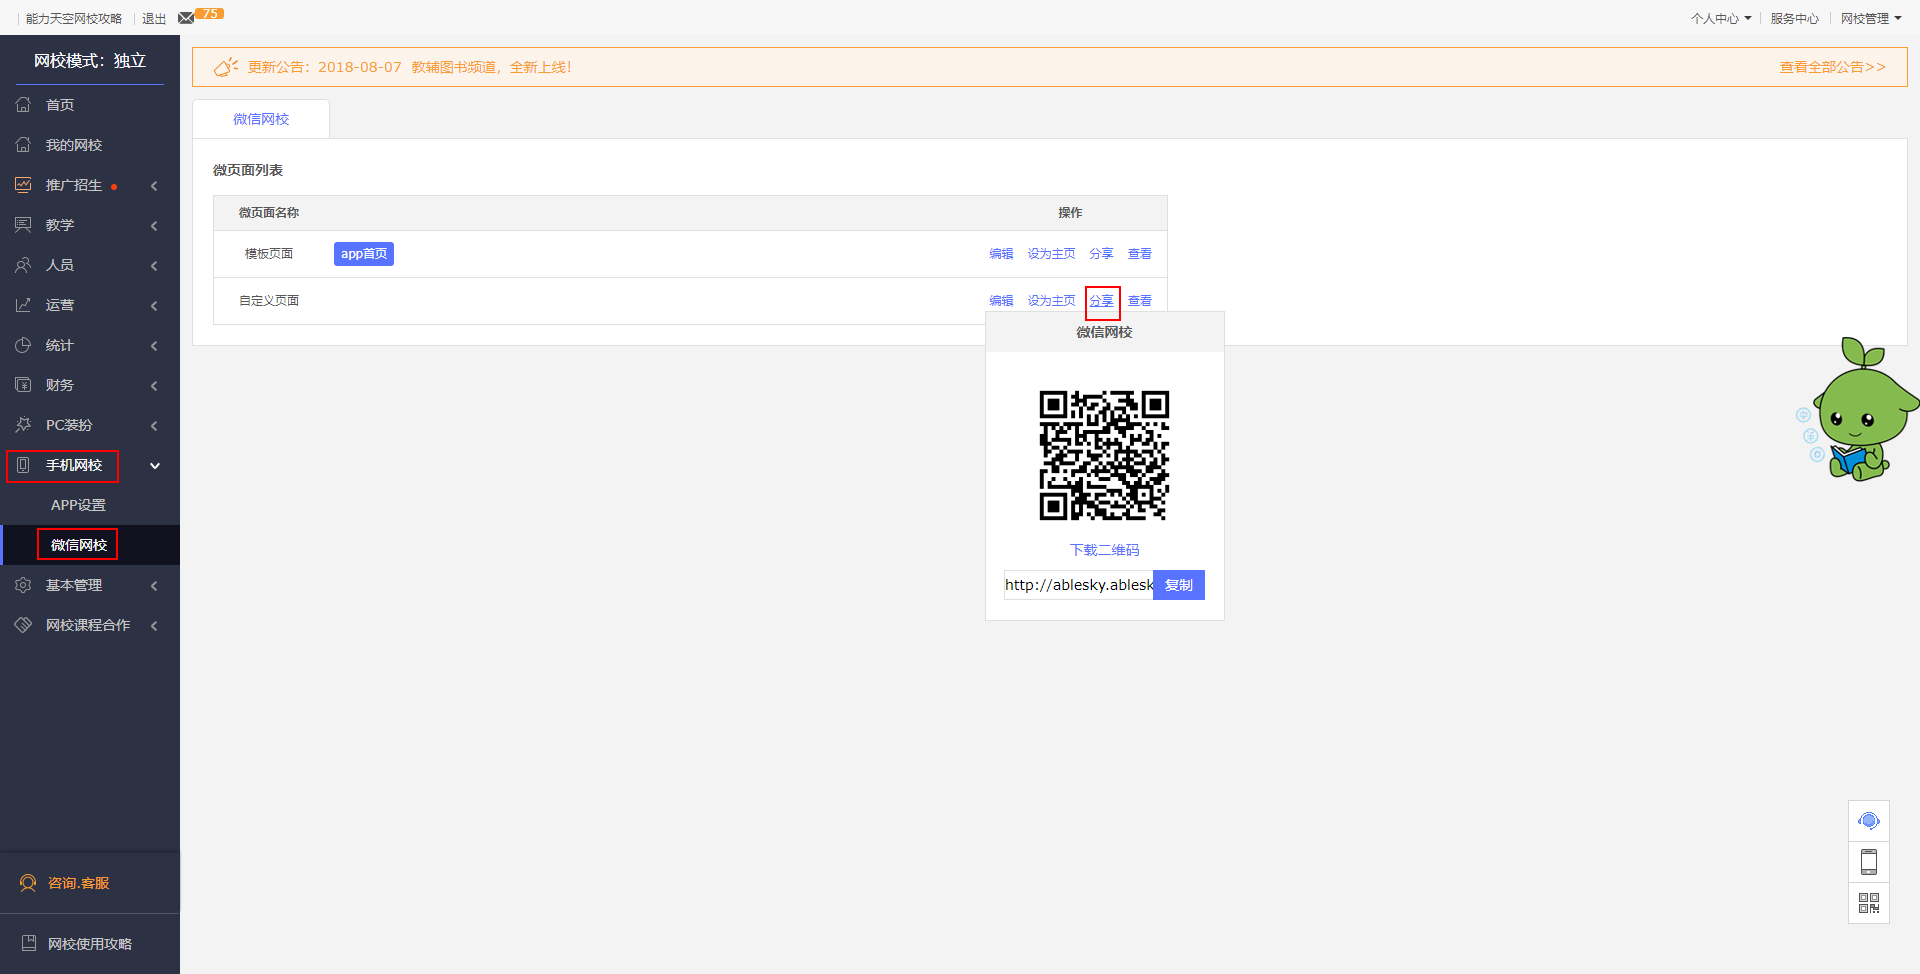The image size is (1920, 974).
Task: Collapse the 手机网校 sidebar section
Action: tap(155, 465)
